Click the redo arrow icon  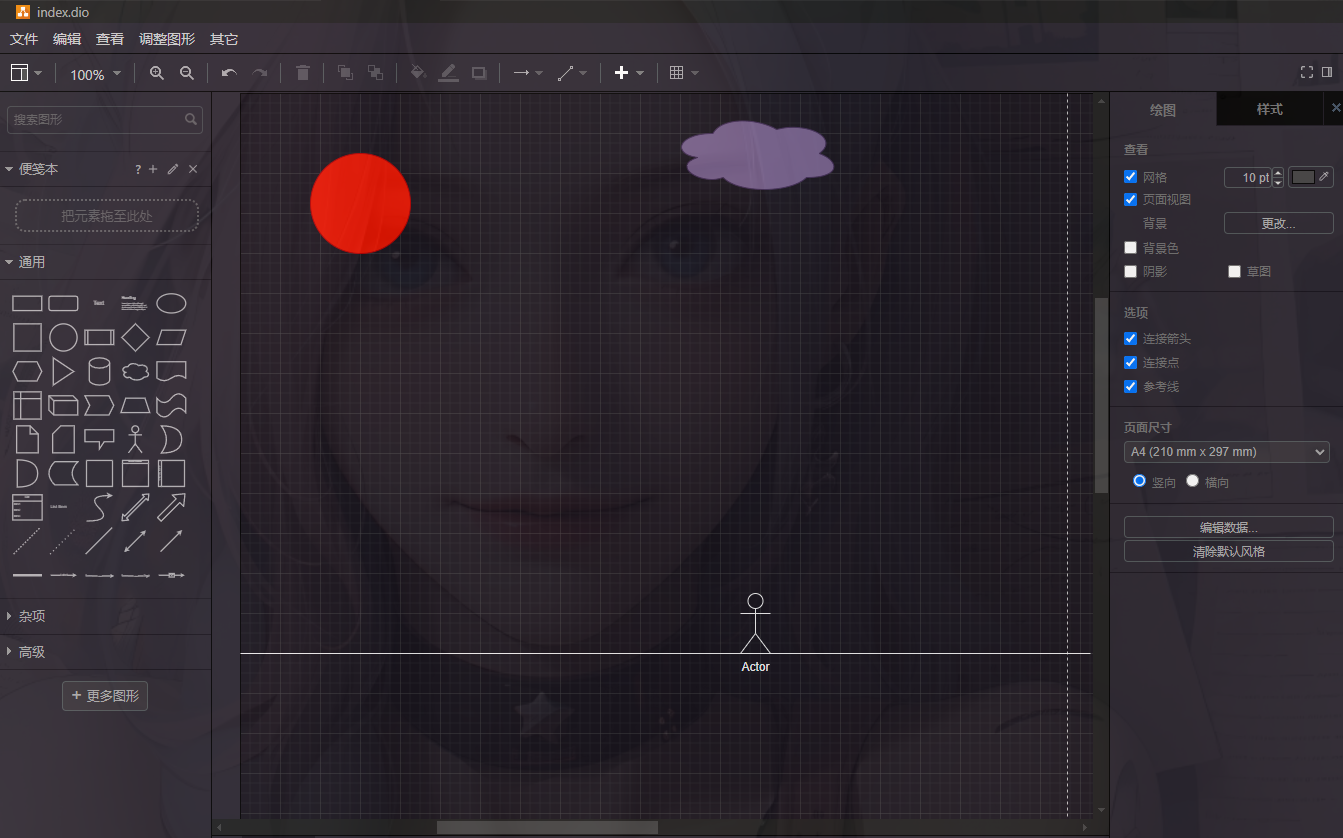click(260, 73)
